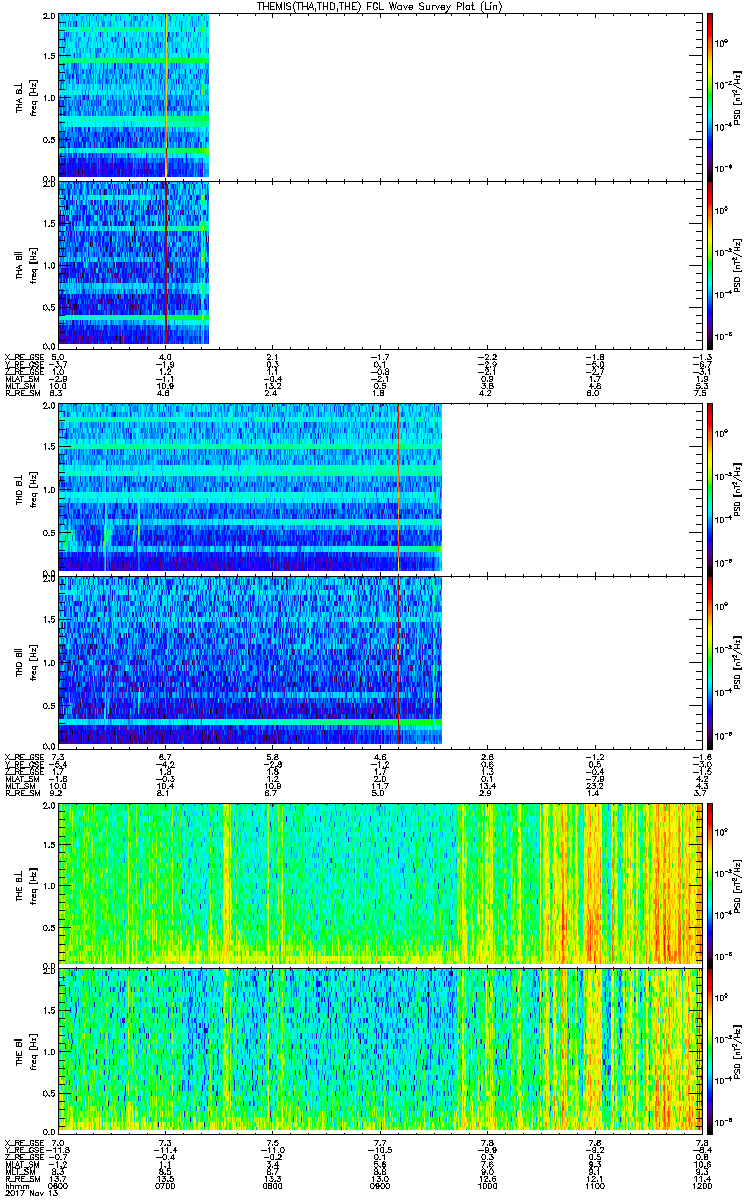Click the PSD colorbar beside THE B-perpendicular panel
Screen dimensions: 750x1200
(710, 883)
